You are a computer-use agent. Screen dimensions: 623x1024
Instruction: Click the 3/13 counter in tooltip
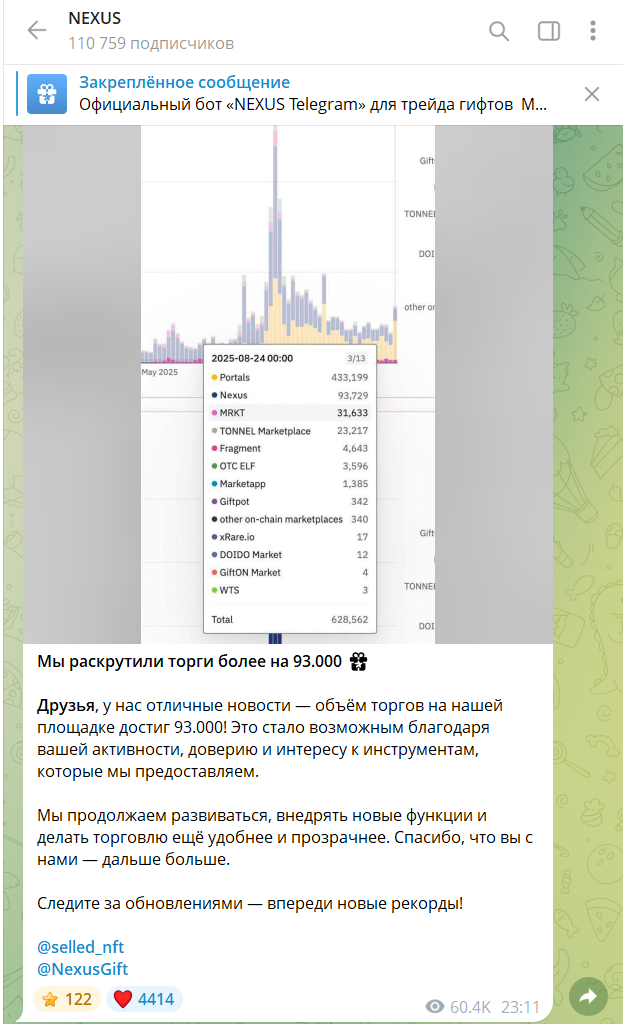(x=356, y=358)
